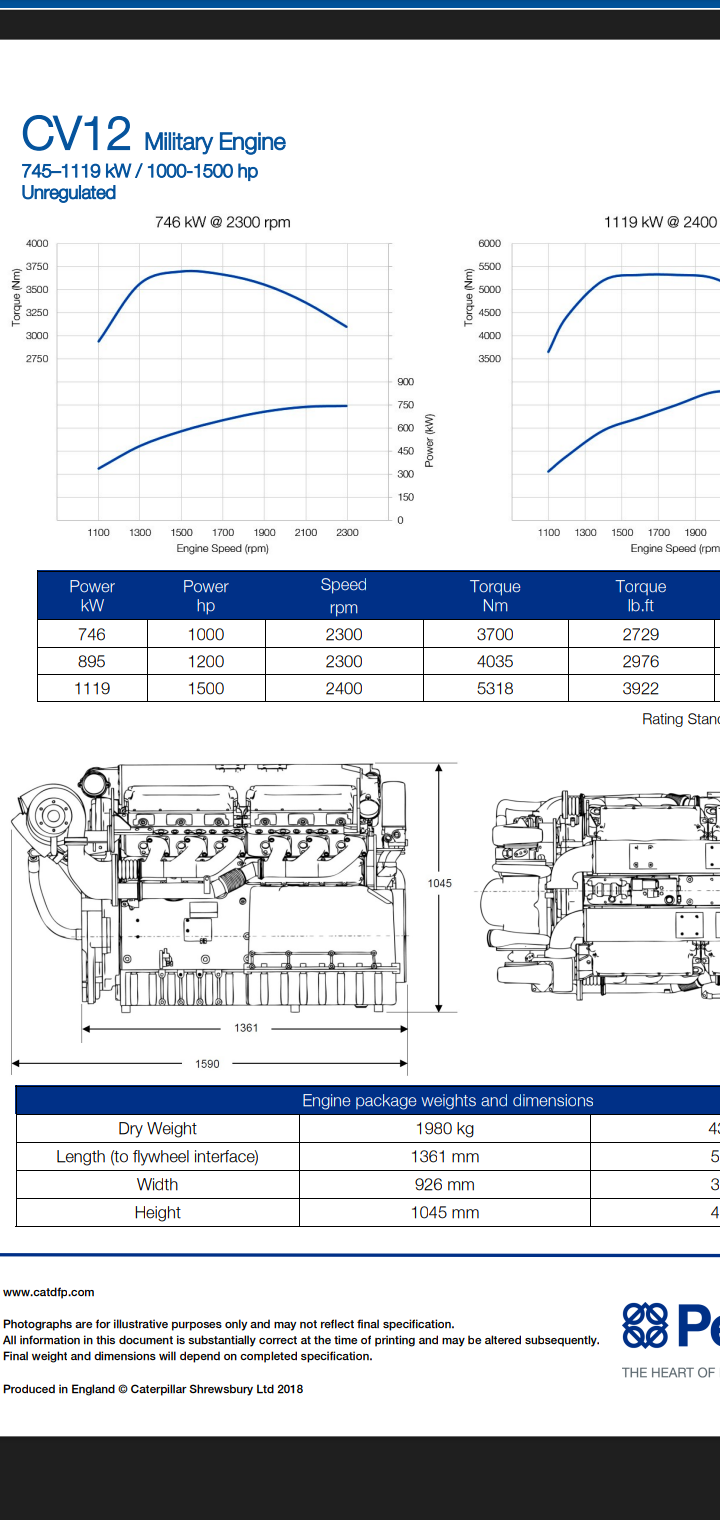The width and height of the screenshot is (720, 1520).
Task: Click the 'Power (kW)' axis label on first chart
Action: coord(429,441)
